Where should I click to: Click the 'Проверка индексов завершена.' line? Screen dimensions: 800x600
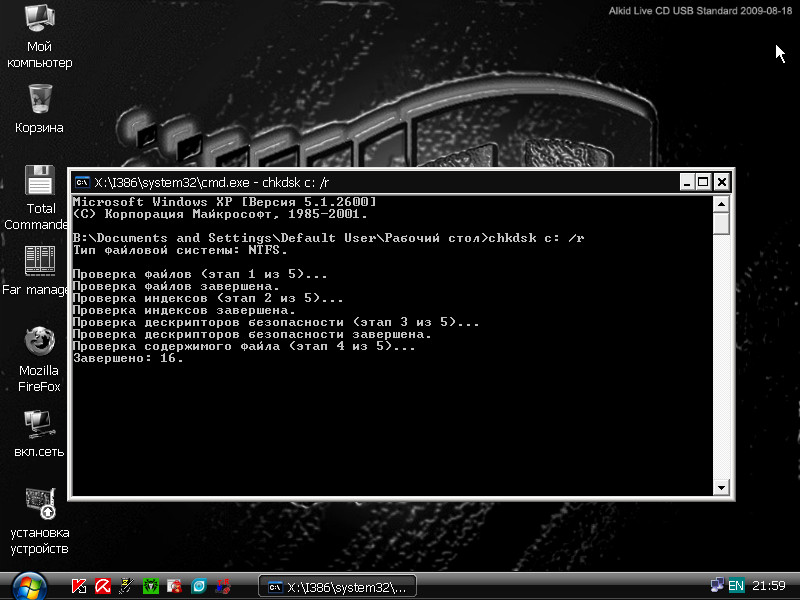184,310
